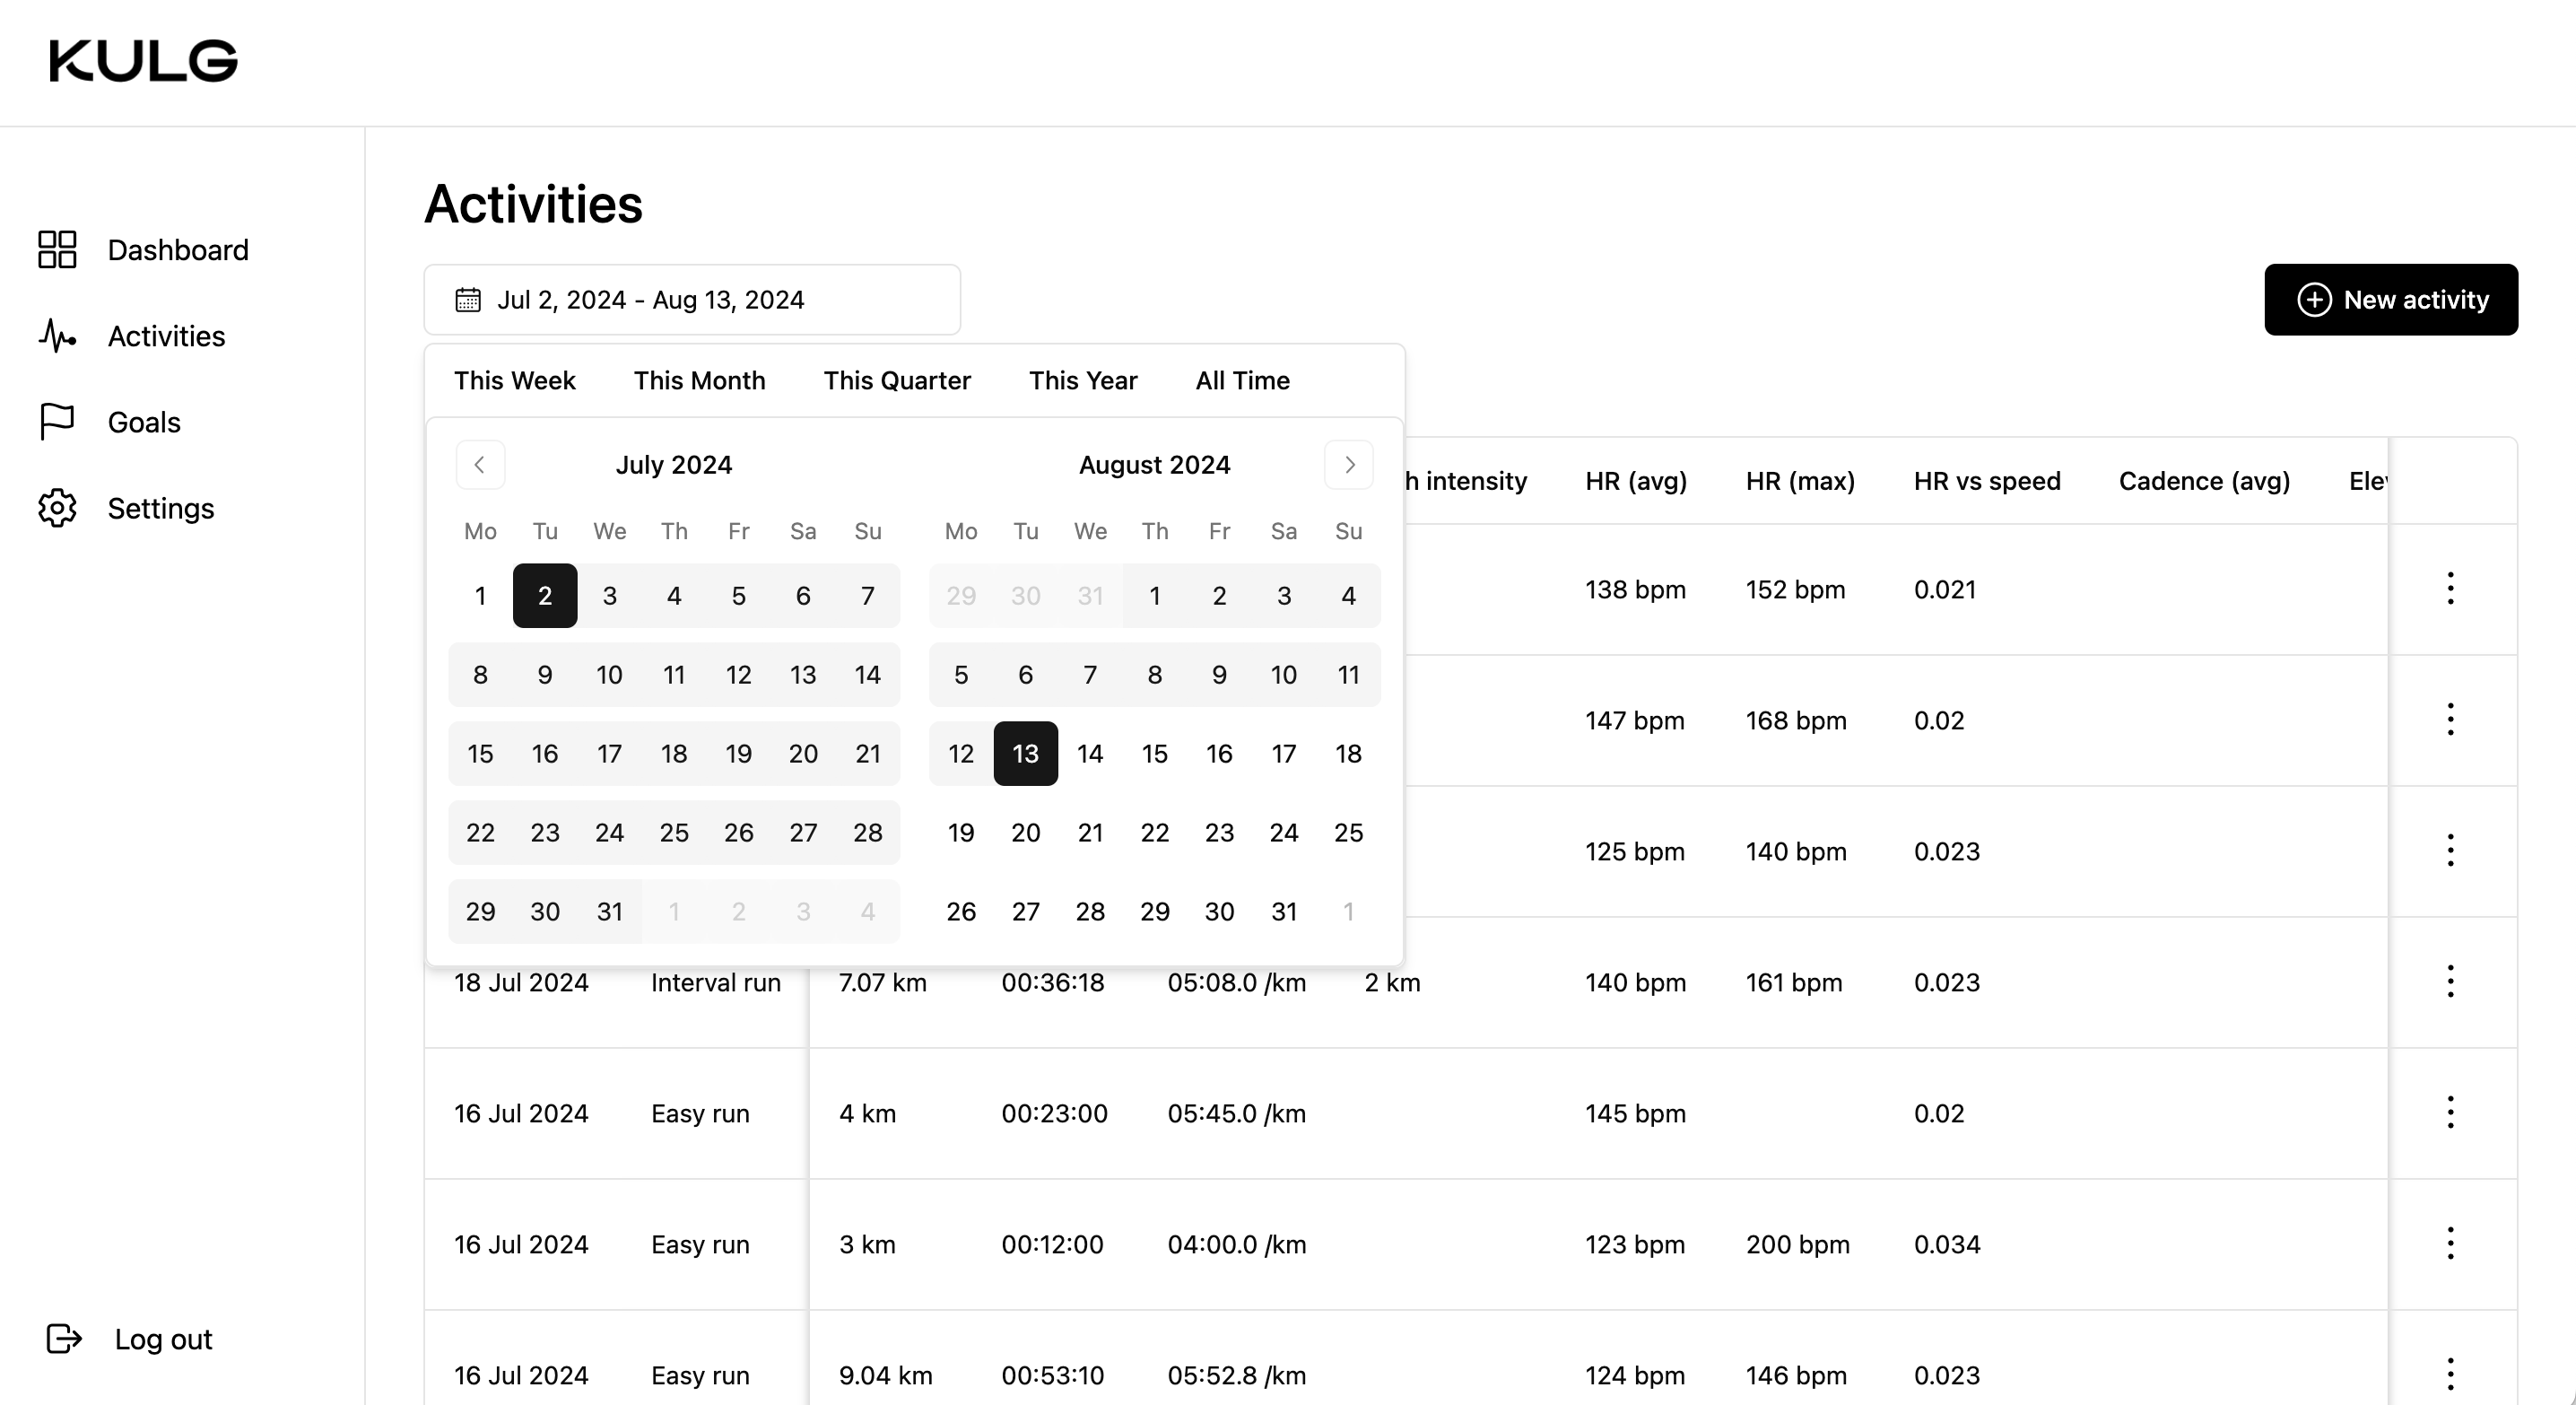Click the Settings gear icon

pyautogui.click(x=57, y=508)
